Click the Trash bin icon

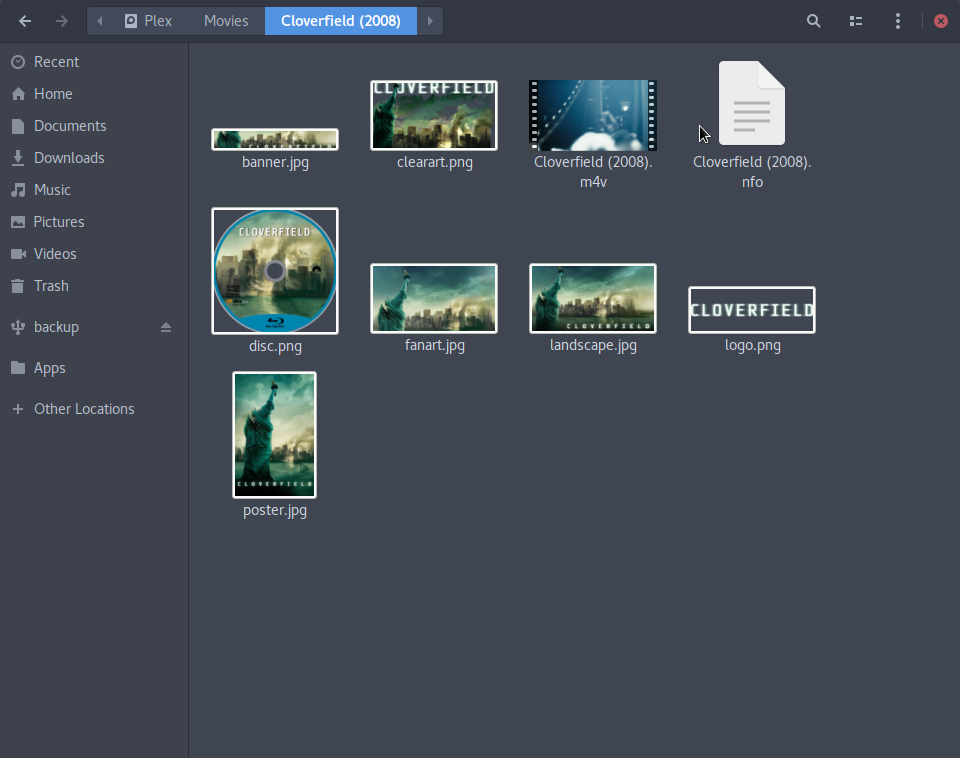pos(18,285)
